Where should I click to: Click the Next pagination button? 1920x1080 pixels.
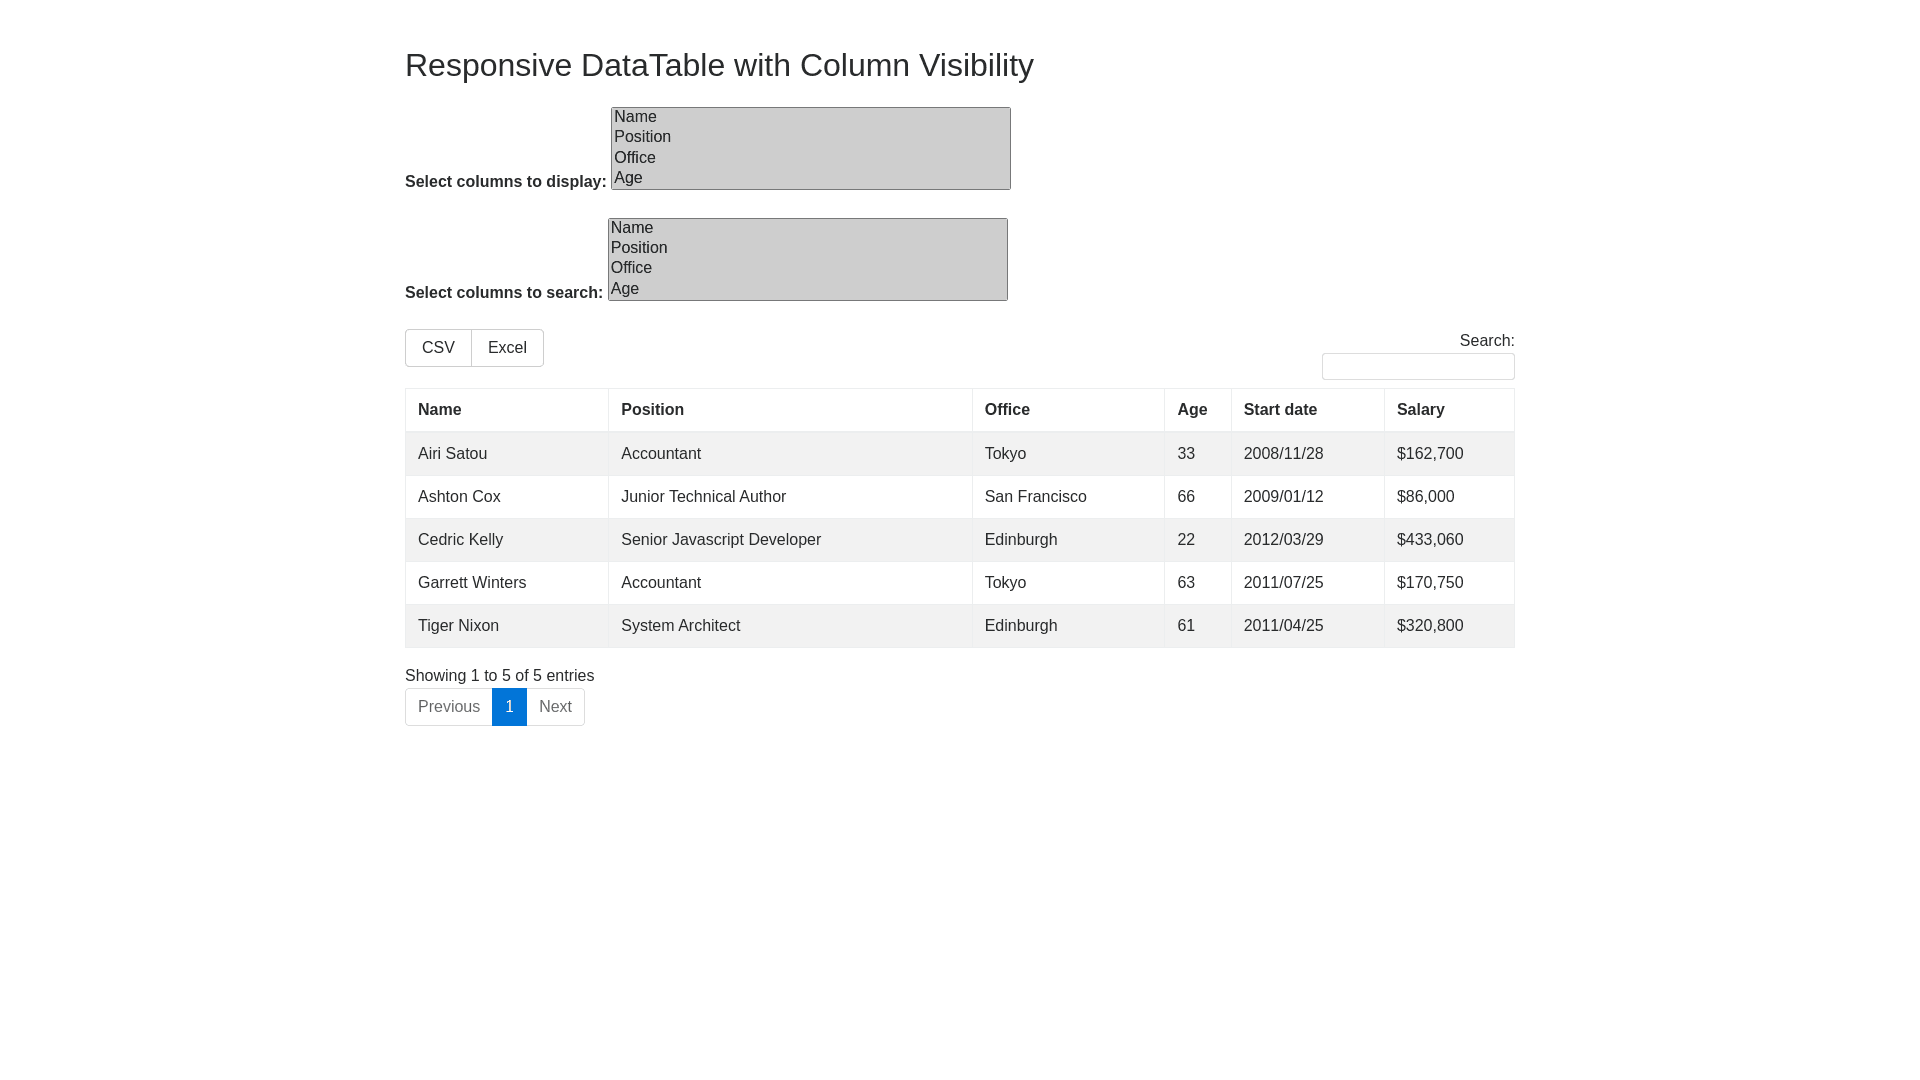[x=555, y=707]
